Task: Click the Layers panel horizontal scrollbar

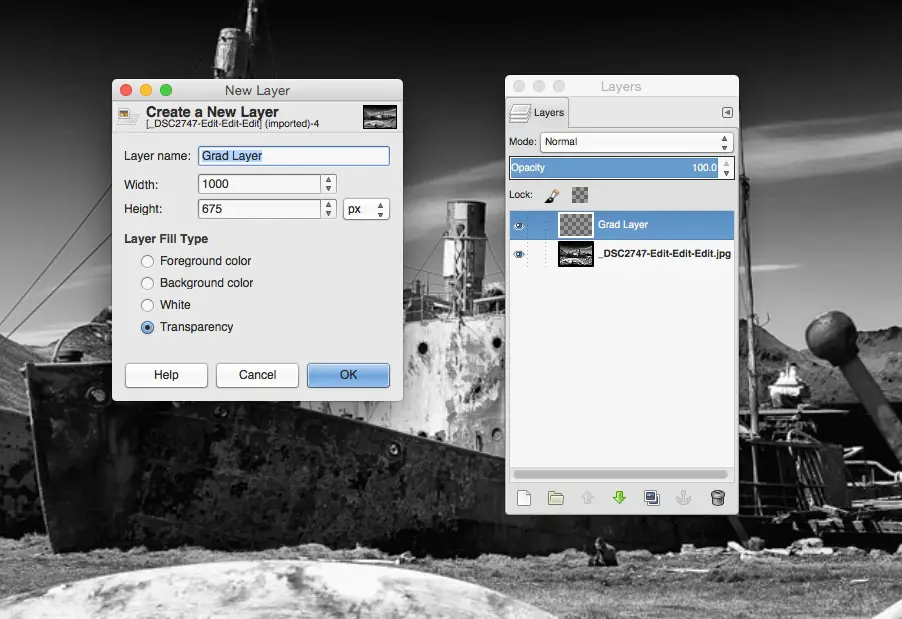Action: click(x=620, y=475)
